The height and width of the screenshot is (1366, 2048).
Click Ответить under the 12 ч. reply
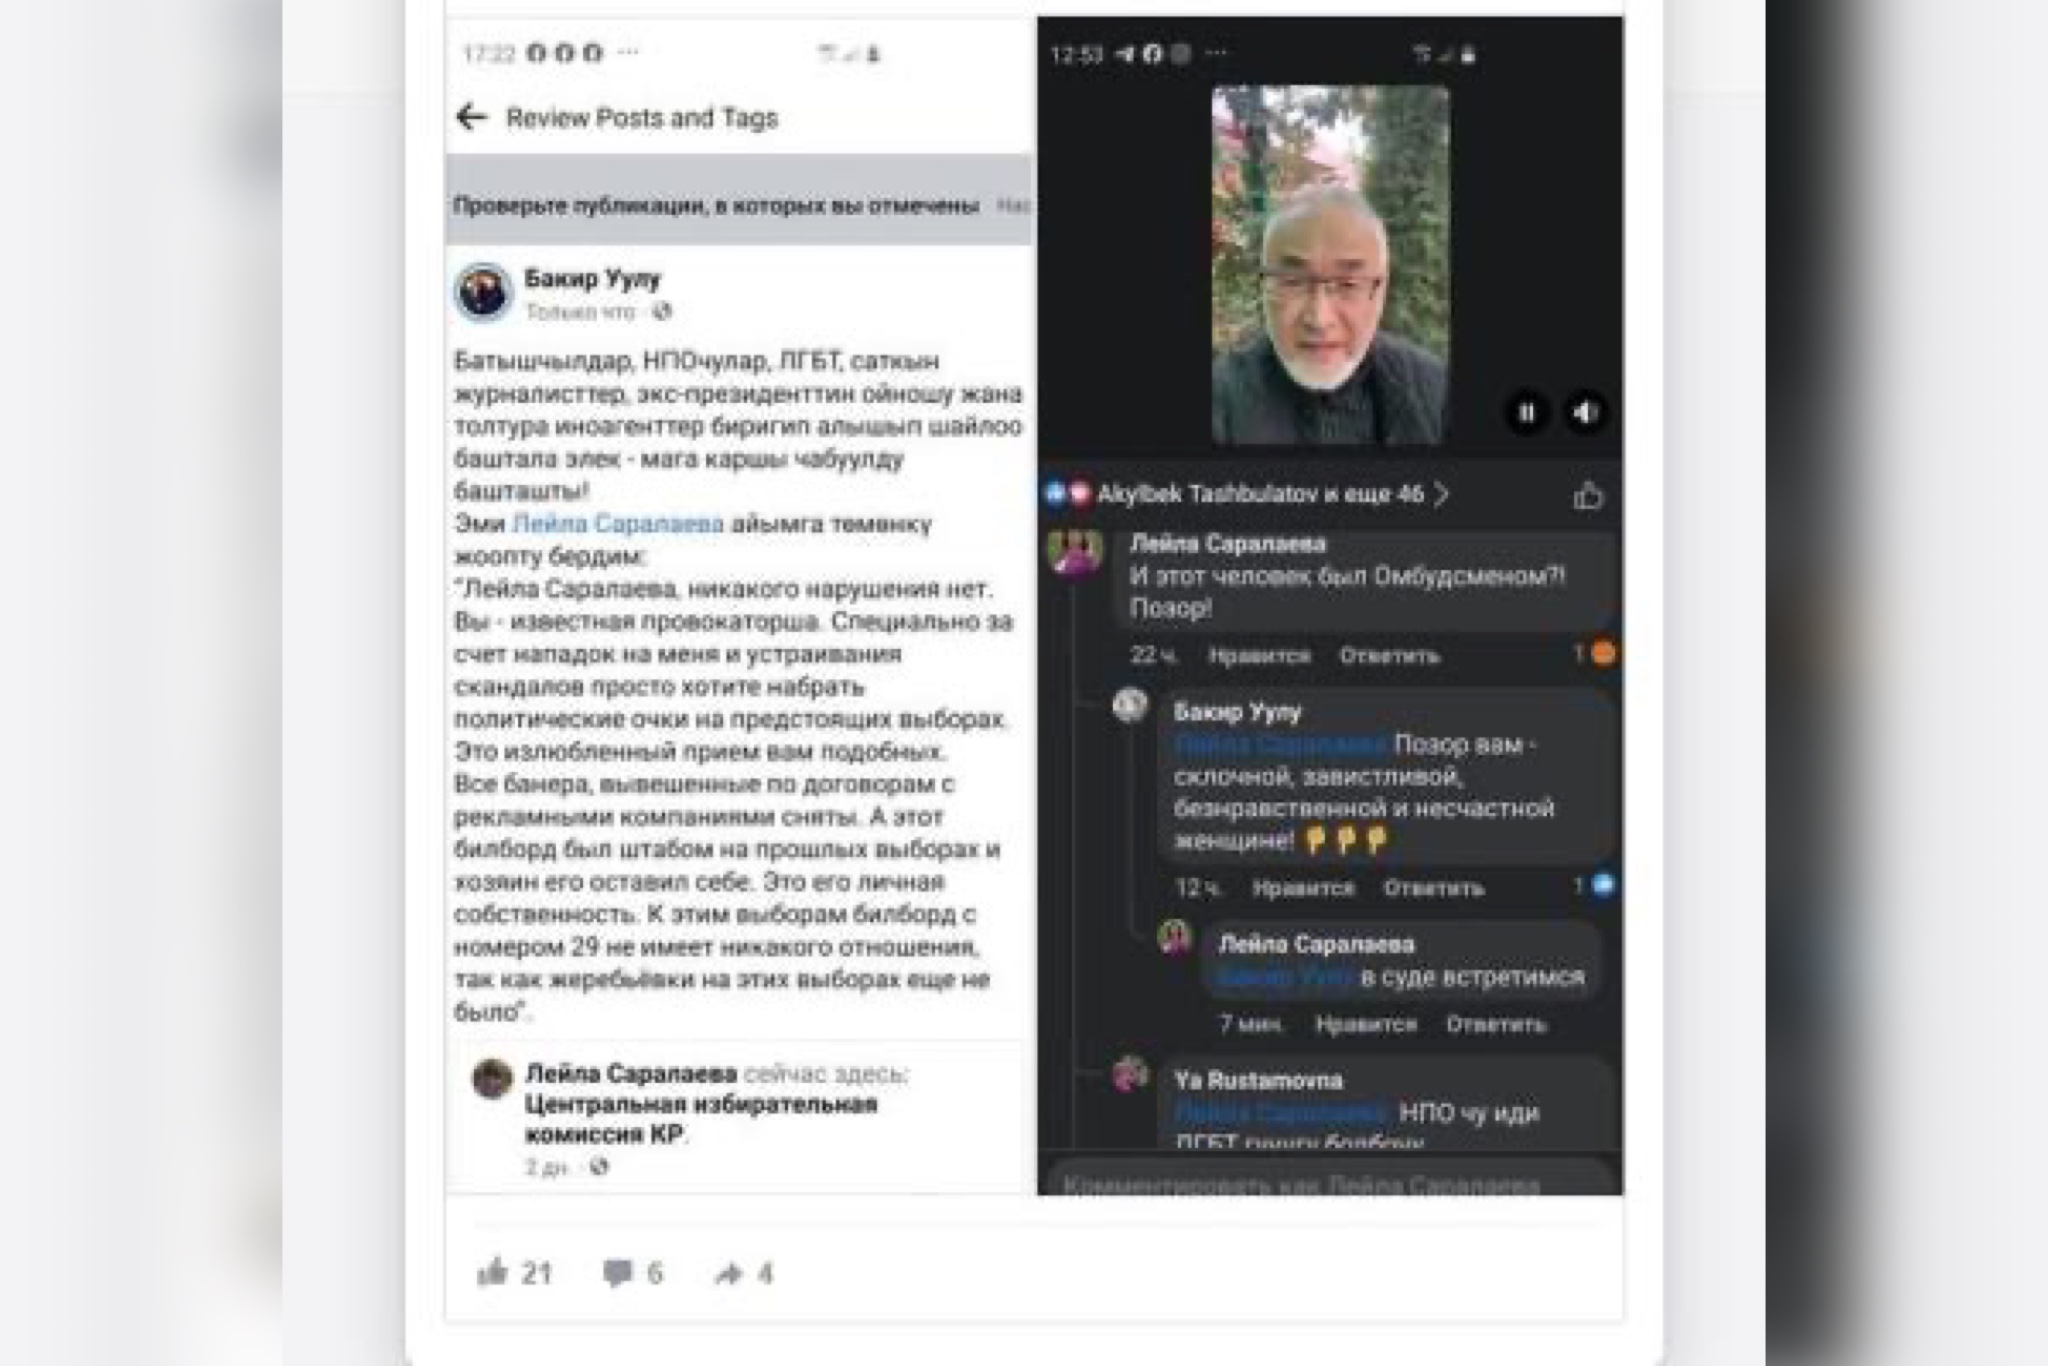pos(1433,888)
